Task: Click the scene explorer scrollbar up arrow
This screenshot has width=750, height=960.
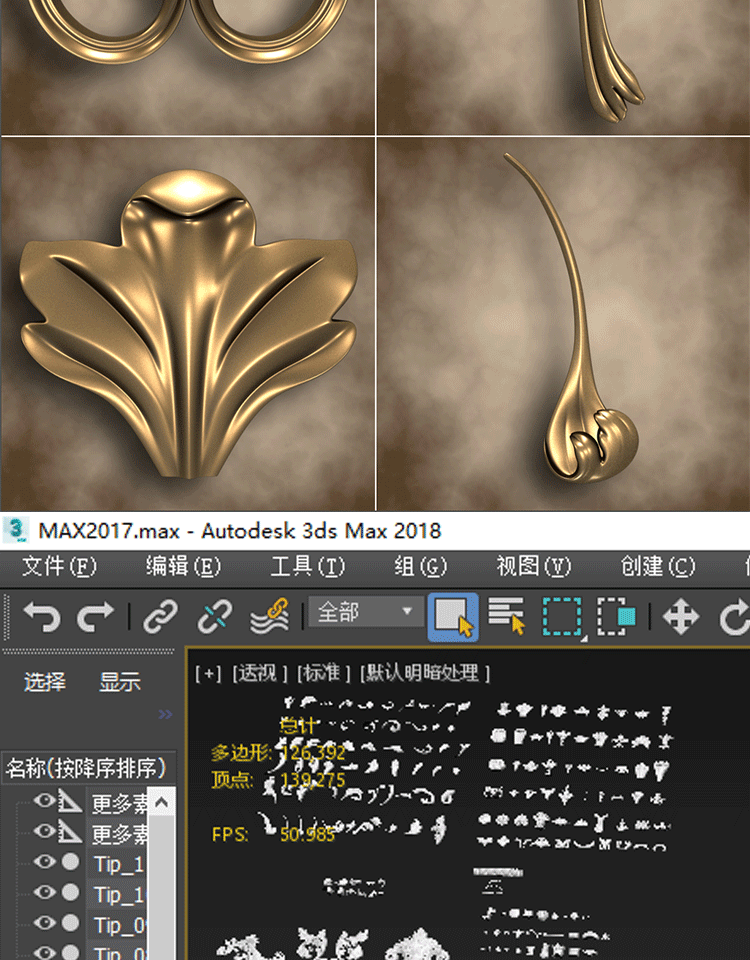Action: (162, 802)
